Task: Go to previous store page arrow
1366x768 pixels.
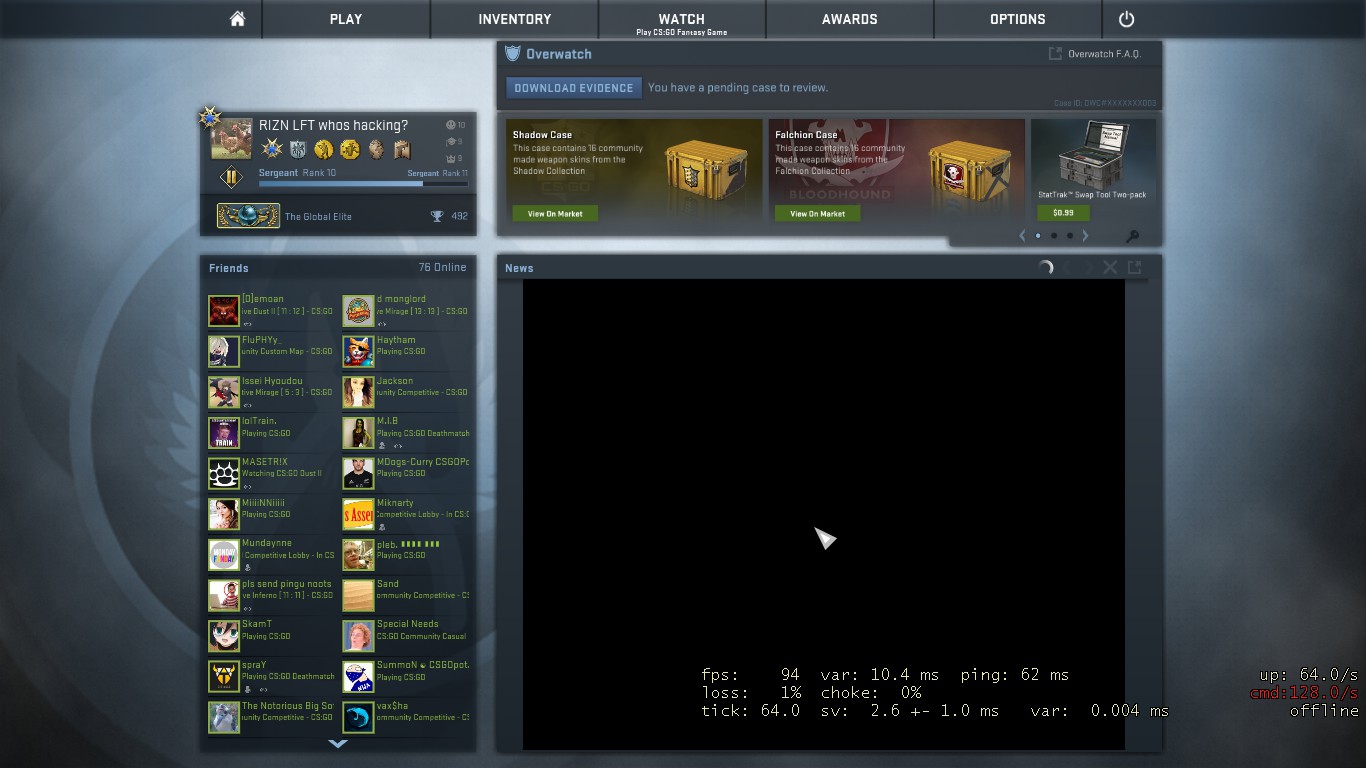Action: [x=1022, y=236]
